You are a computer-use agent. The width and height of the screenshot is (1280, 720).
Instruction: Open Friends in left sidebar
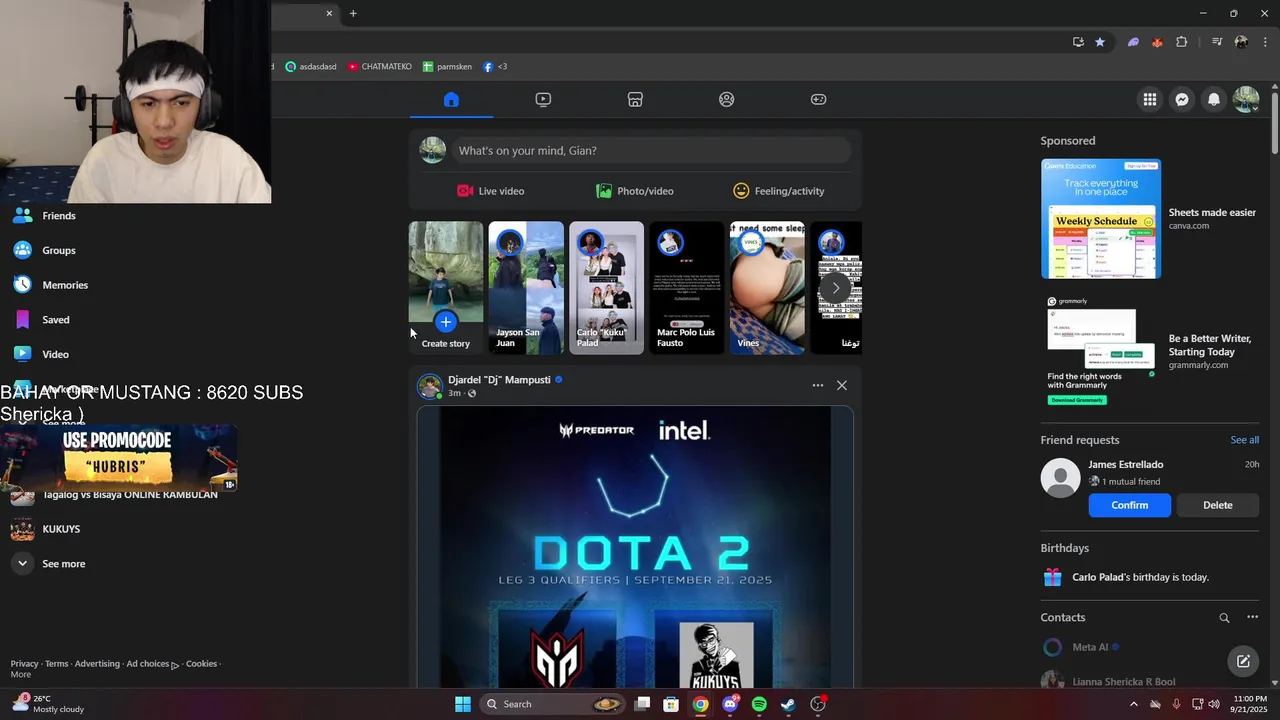(59, 216)
